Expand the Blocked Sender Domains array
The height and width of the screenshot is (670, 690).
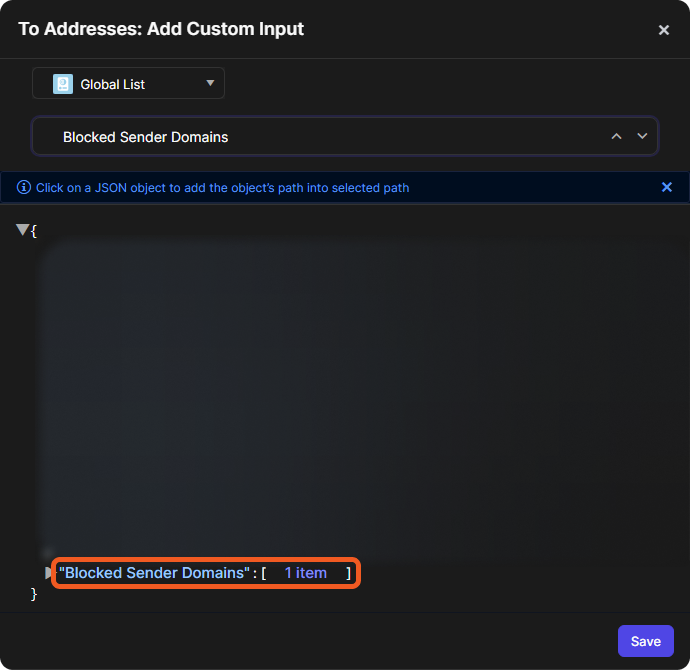[48, 572]
